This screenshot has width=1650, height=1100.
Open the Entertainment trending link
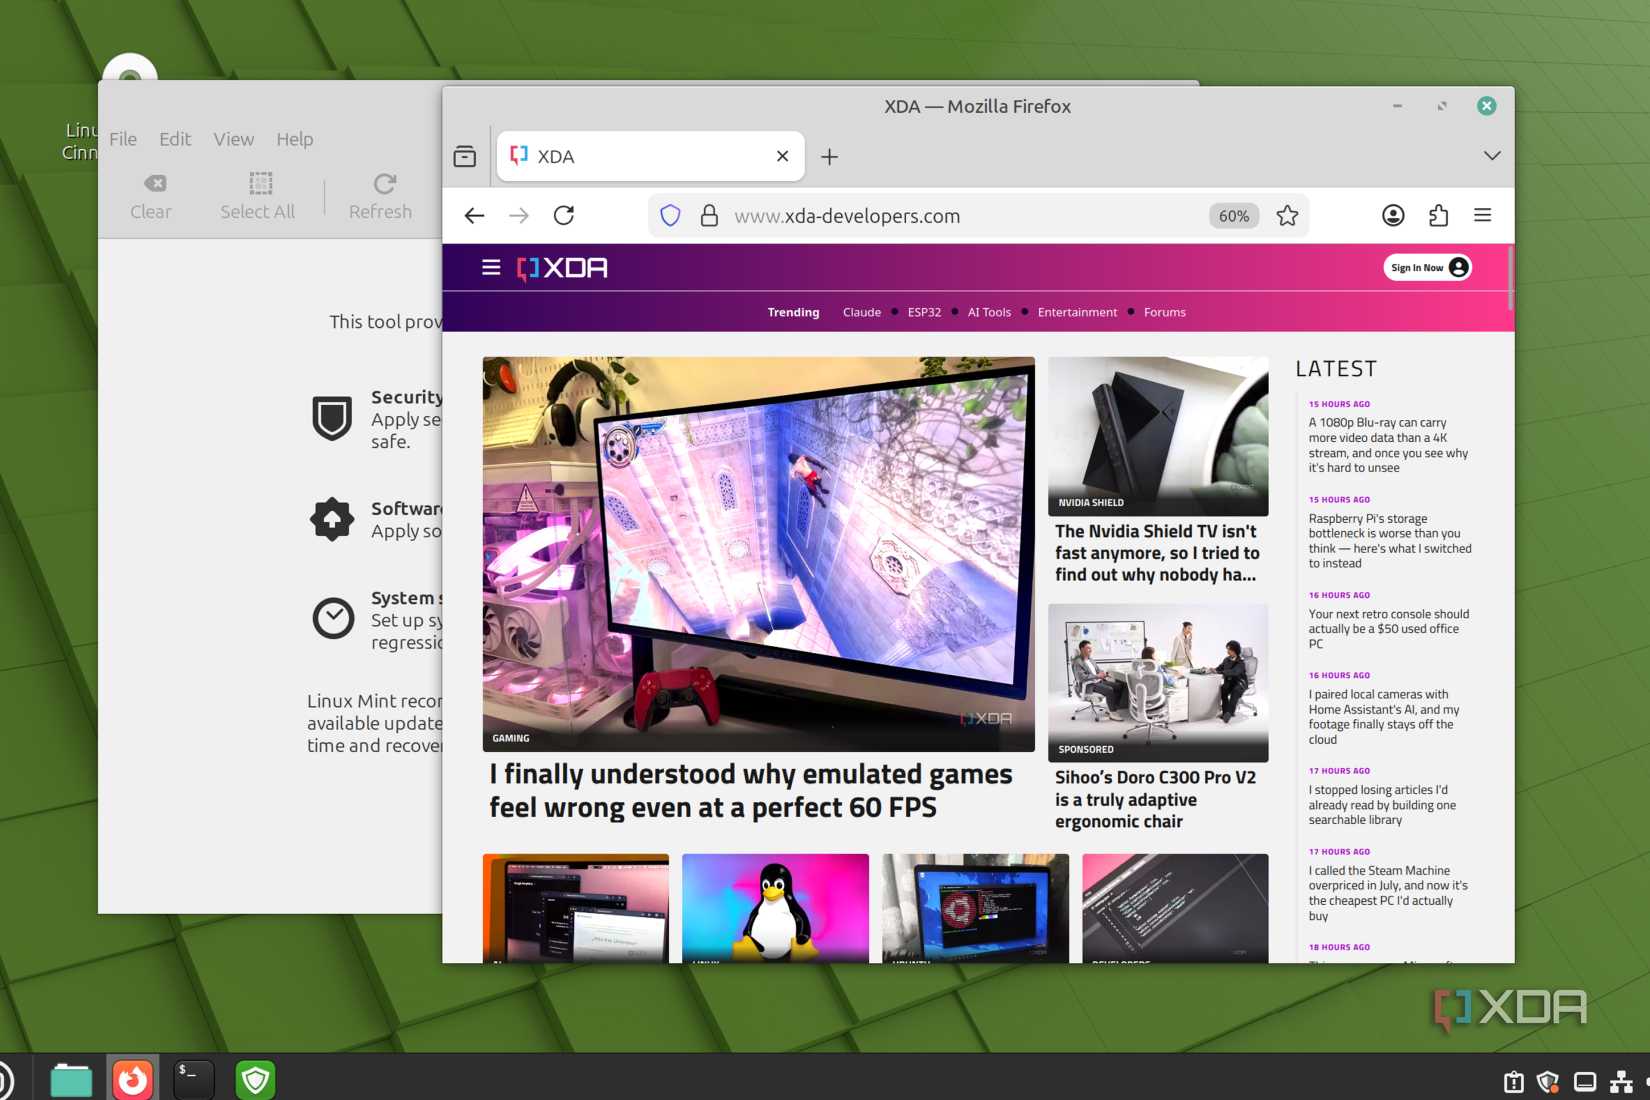point(1077,312)
